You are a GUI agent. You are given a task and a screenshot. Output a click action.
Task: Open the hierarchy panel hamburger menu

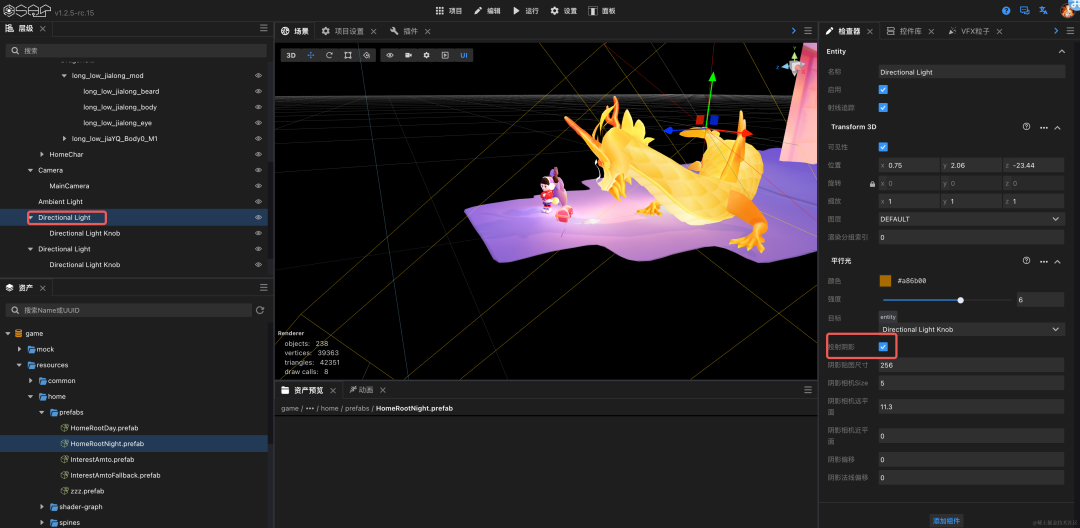point(264,28)
